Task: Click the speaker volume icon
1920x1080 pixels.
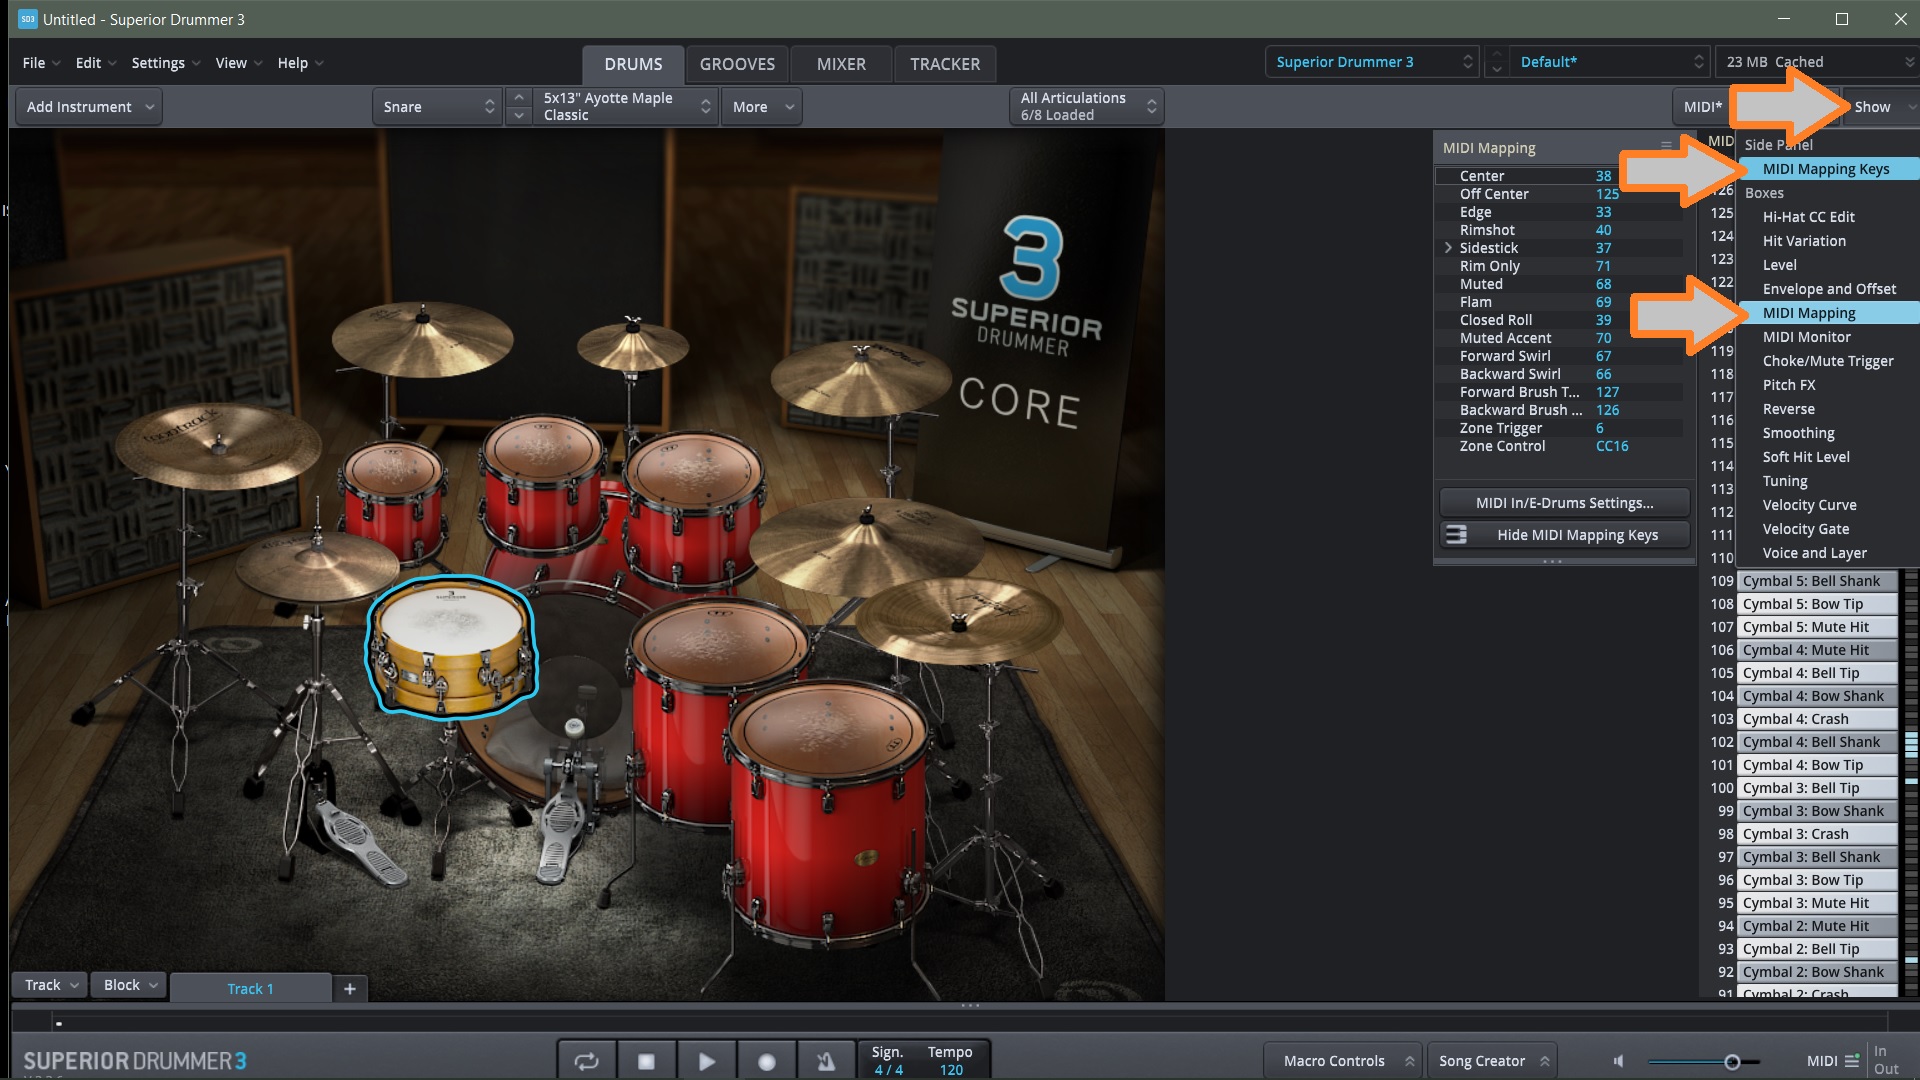Action: coord(1619,1061)
